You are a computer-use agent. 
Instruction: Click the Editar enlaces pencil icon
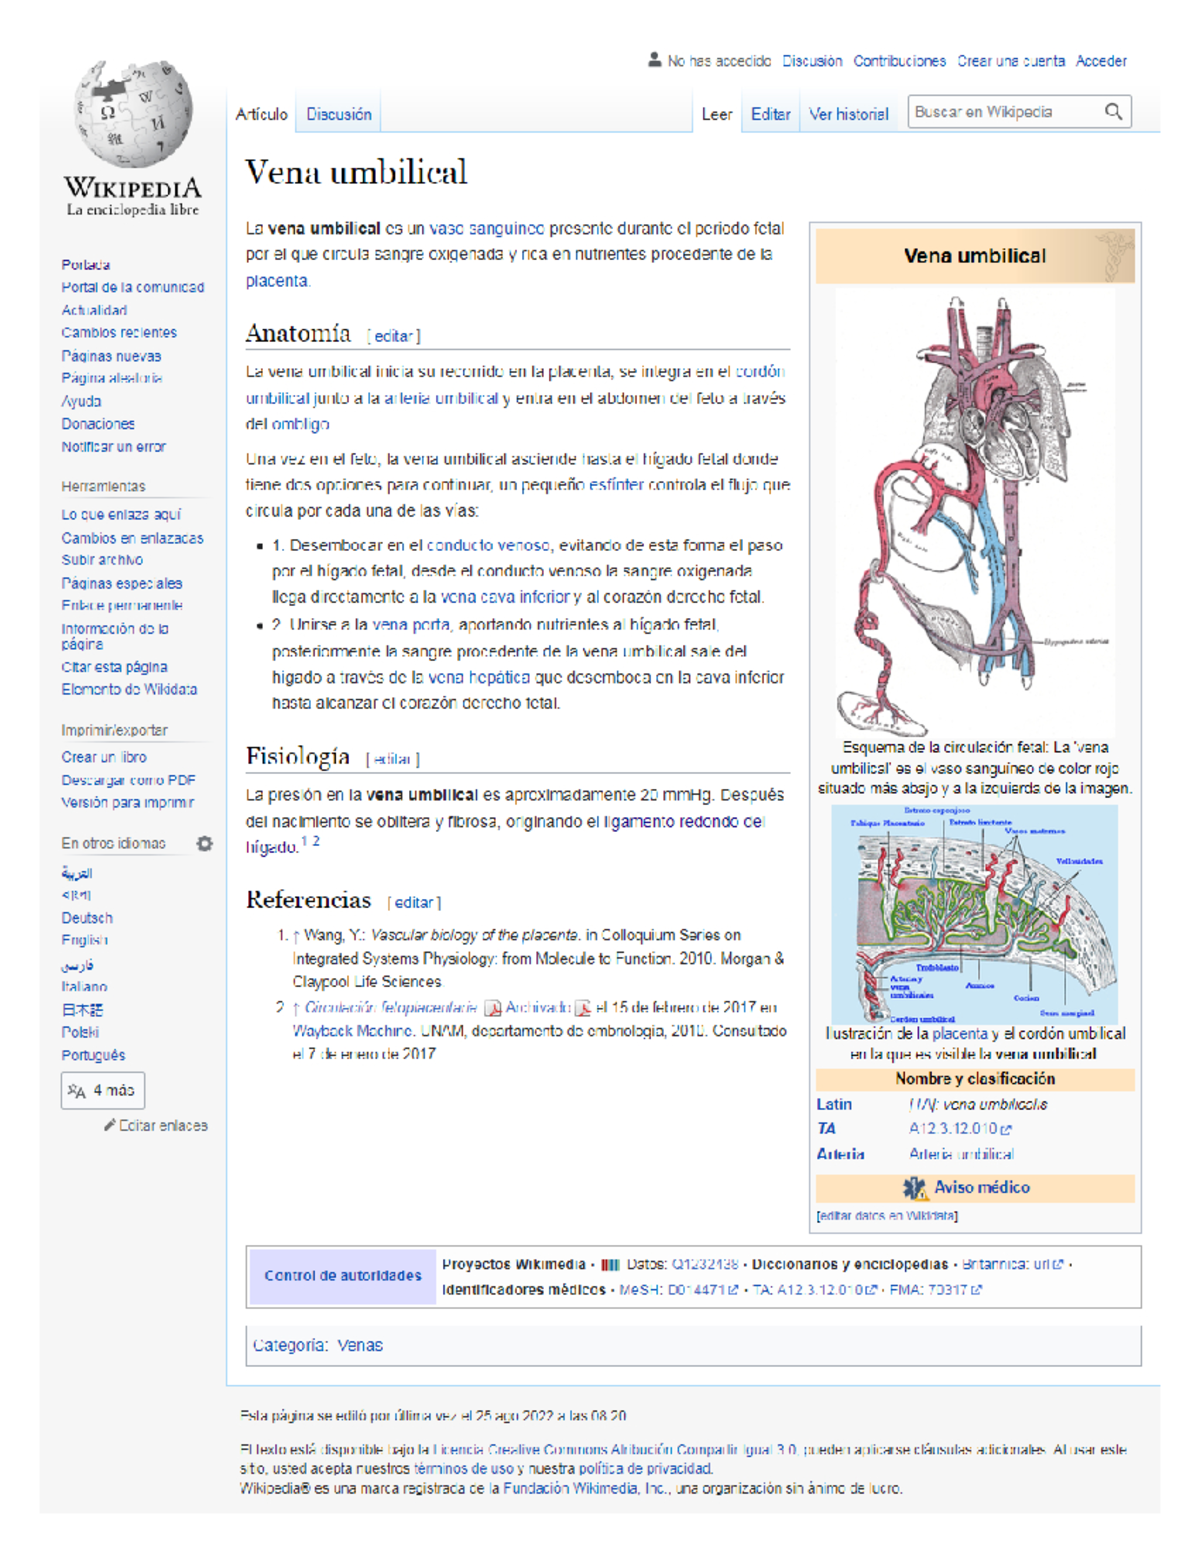pos(109,1126)
